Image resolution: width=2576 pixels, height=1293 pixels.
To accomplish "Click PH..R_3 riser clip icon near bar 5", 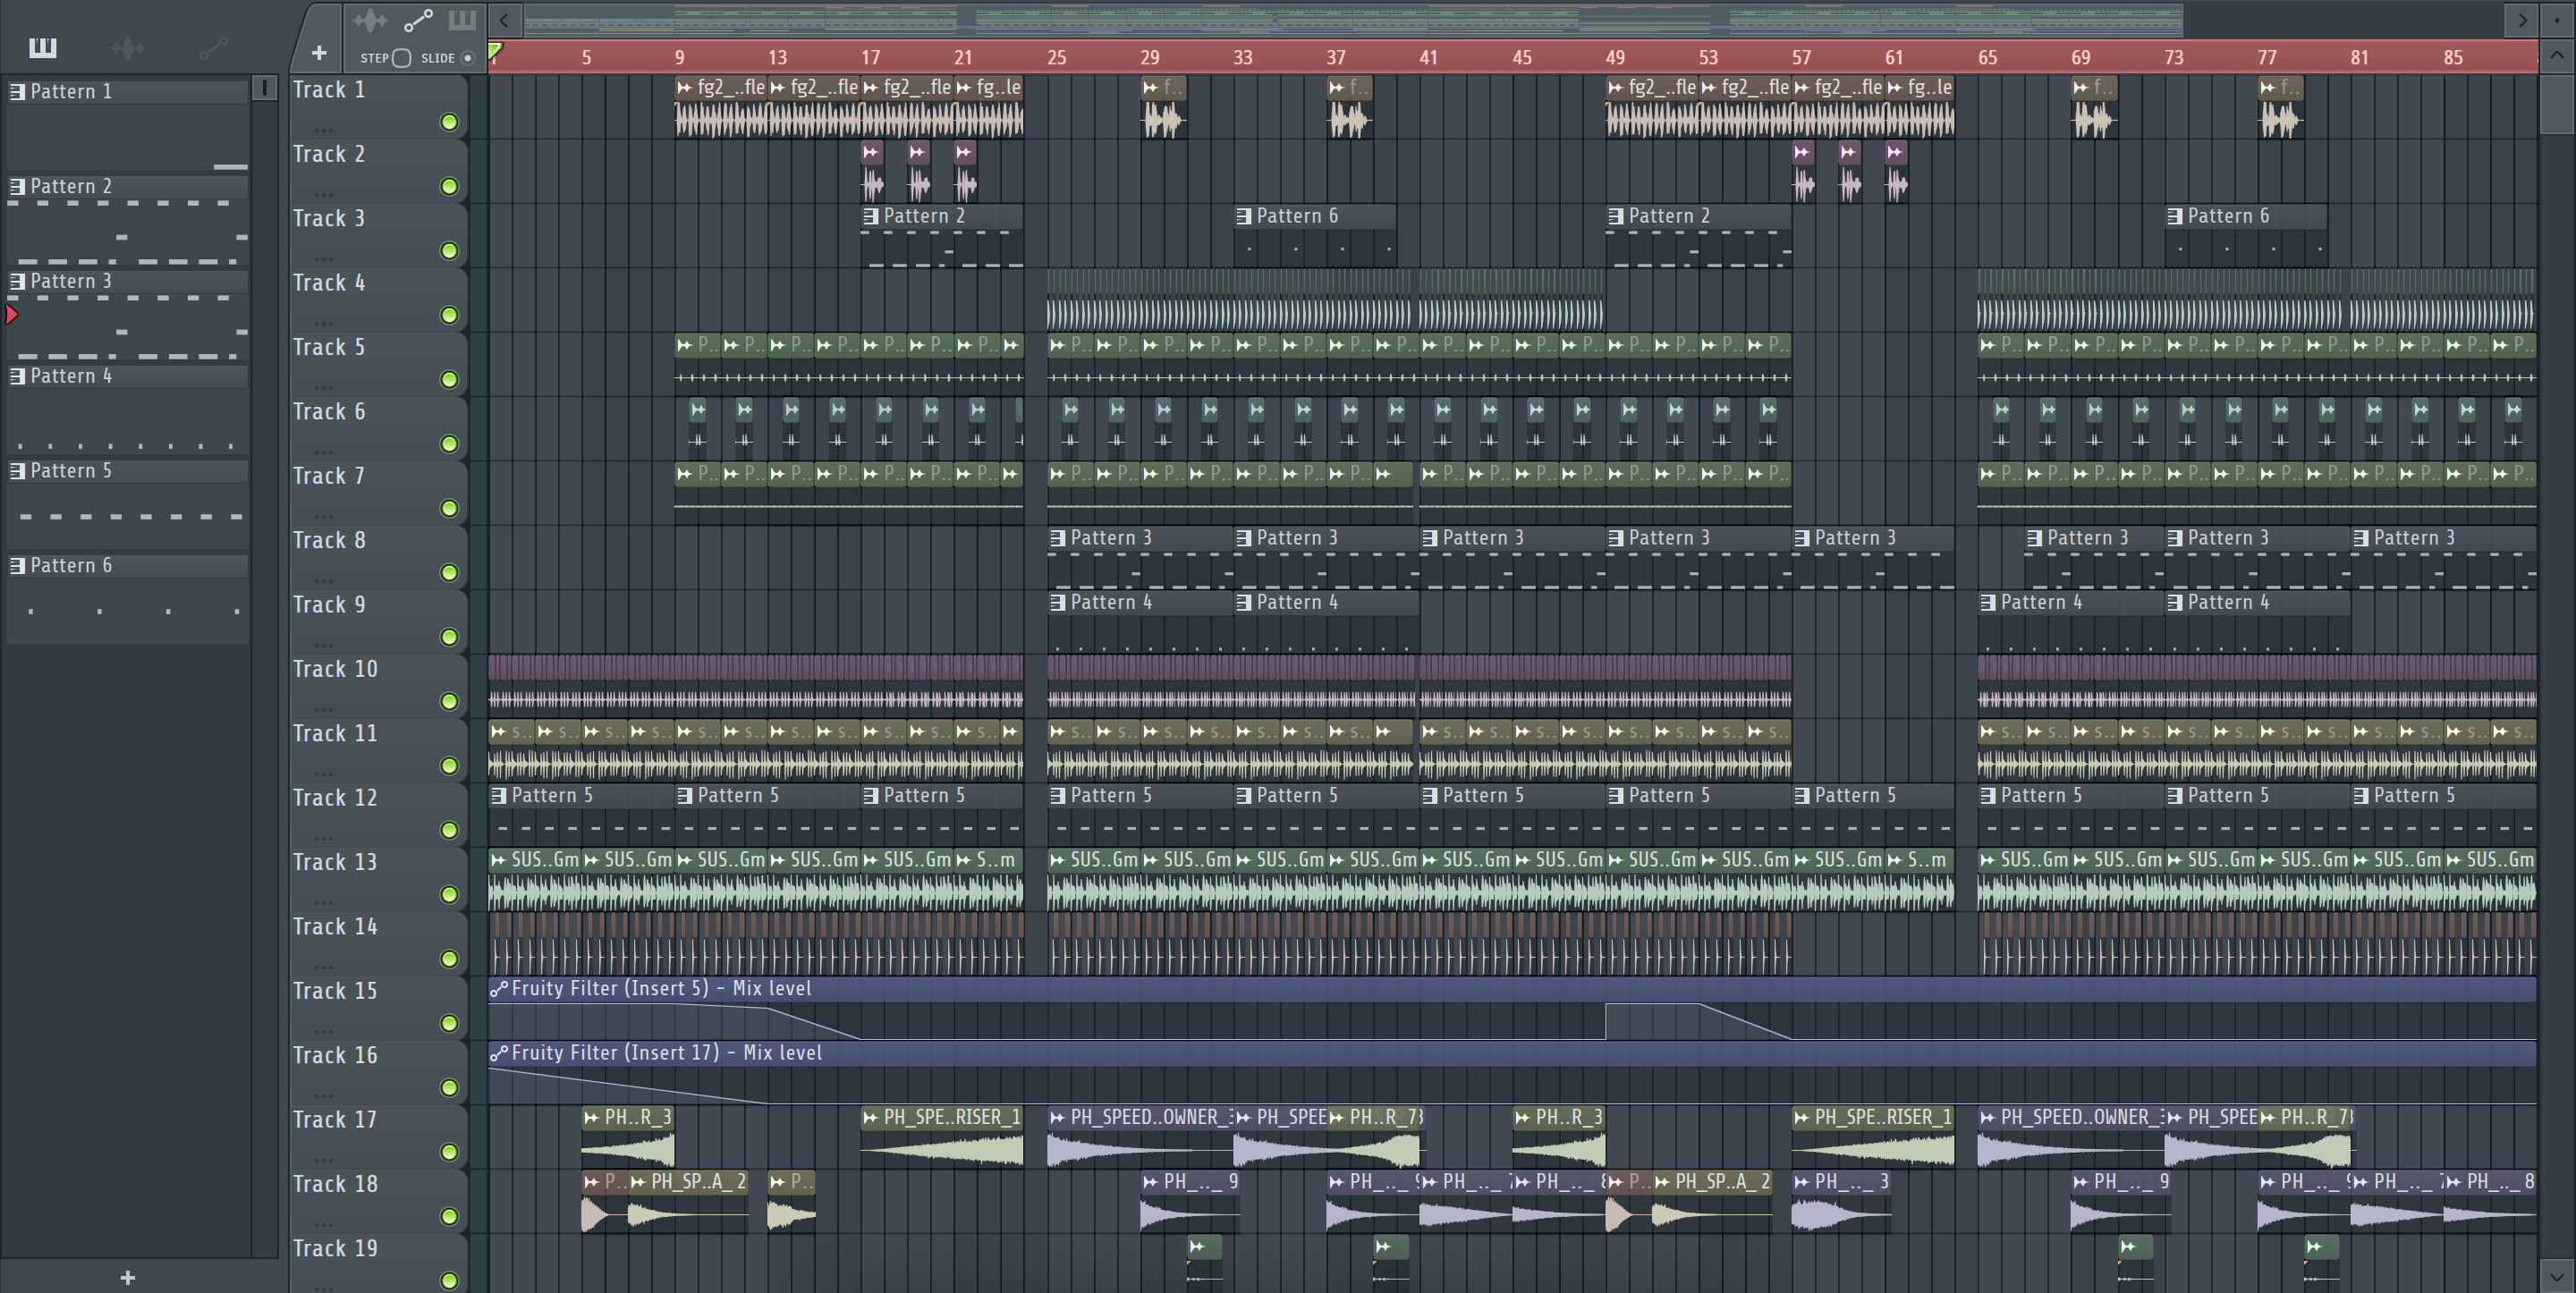I will (592, 1118).
